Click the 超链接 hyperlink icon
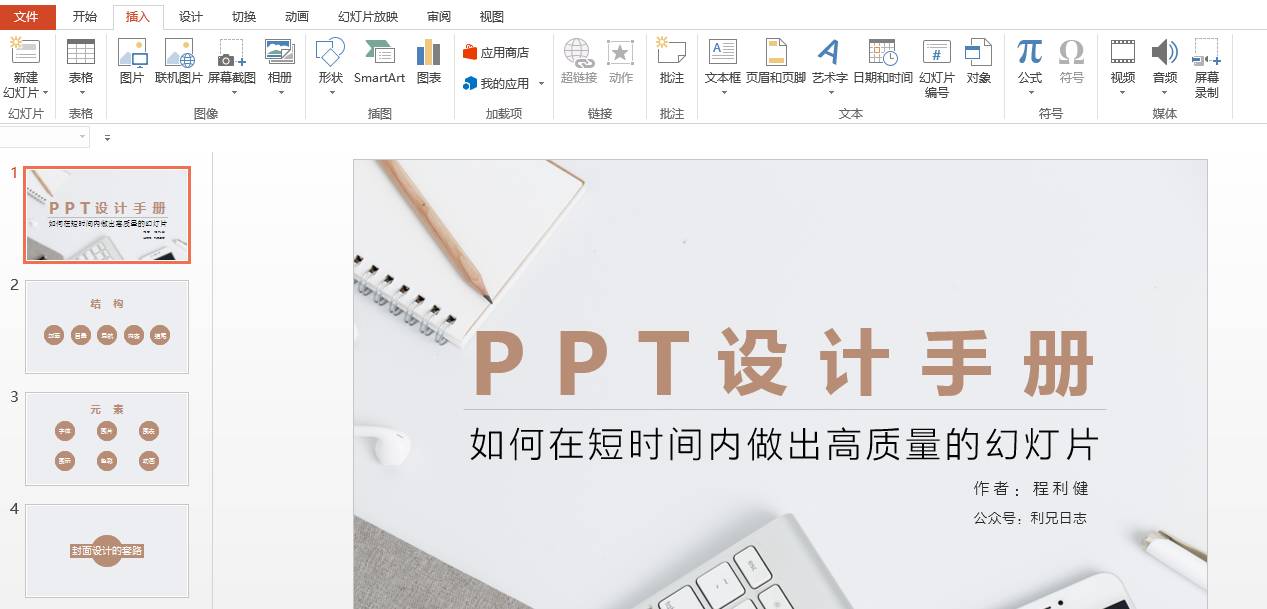This screenshot has width=1267, height=609. coord(578,52)
